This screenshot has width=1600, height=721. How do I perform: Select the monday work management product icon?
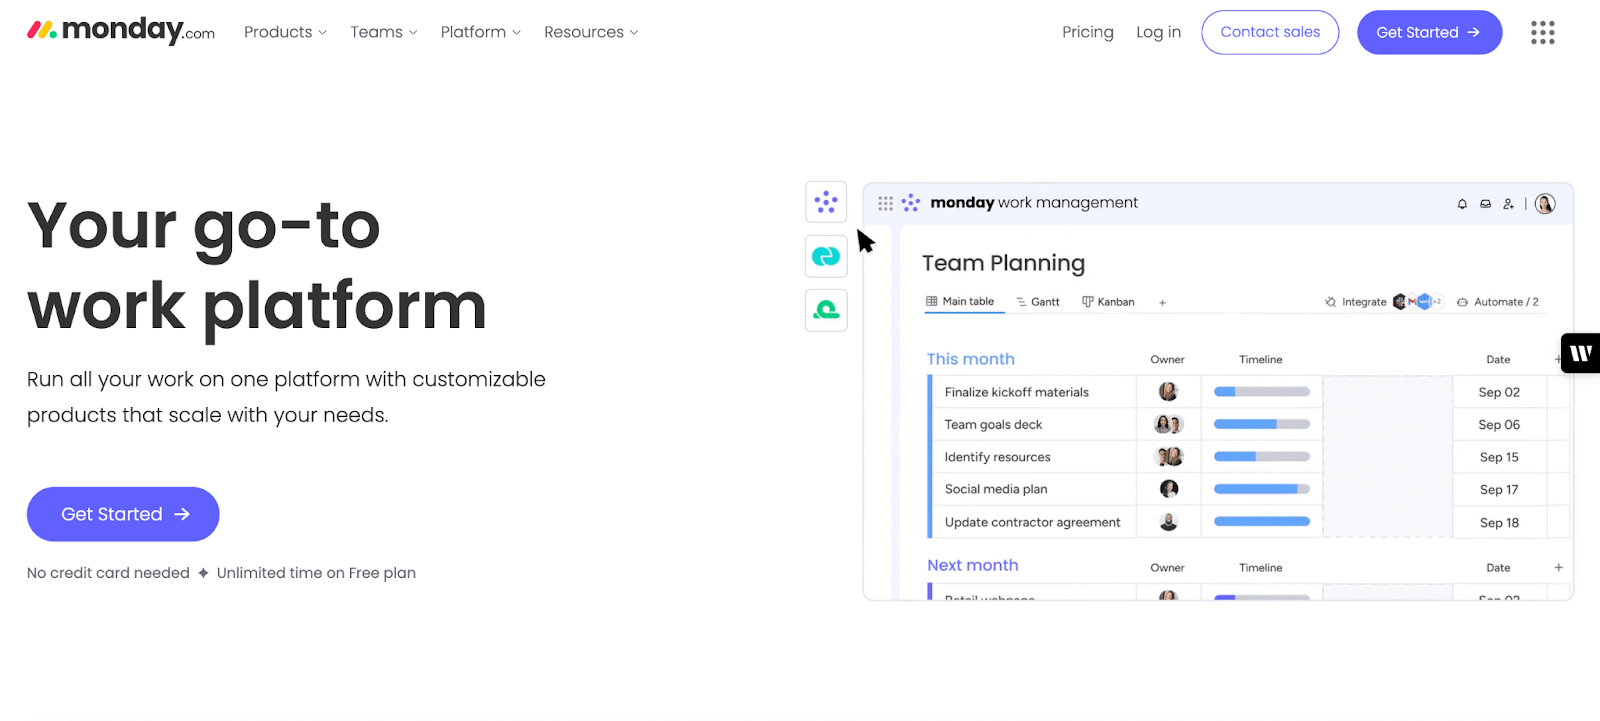826,202
